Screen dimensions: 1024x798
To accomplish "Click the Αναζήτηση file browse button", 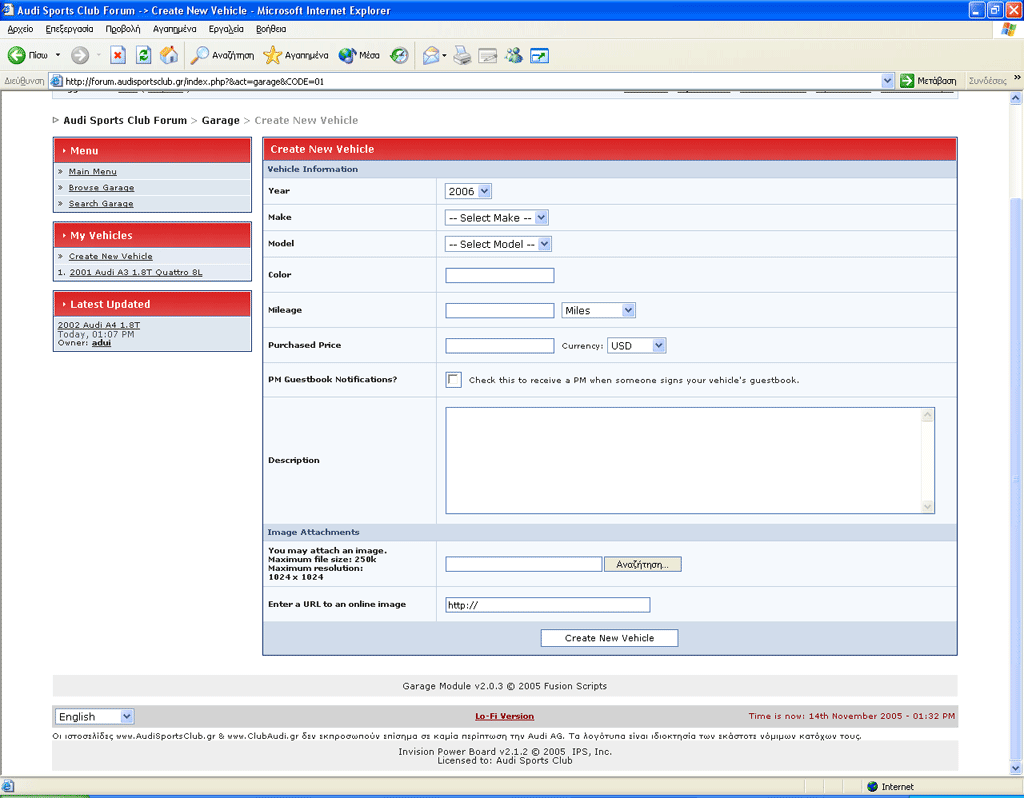I will coord(642,564).
